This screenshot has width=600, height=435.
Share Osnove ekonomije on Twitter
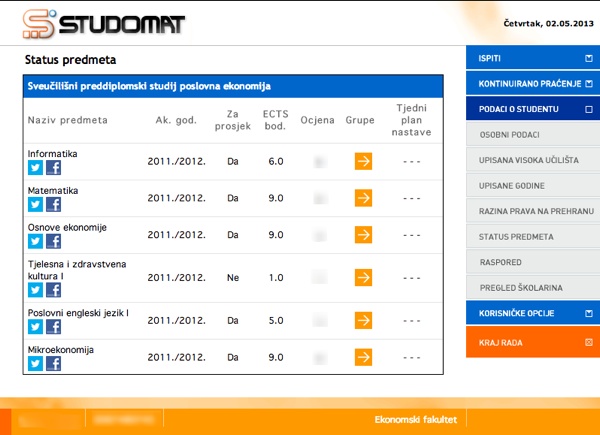(35, 241)
